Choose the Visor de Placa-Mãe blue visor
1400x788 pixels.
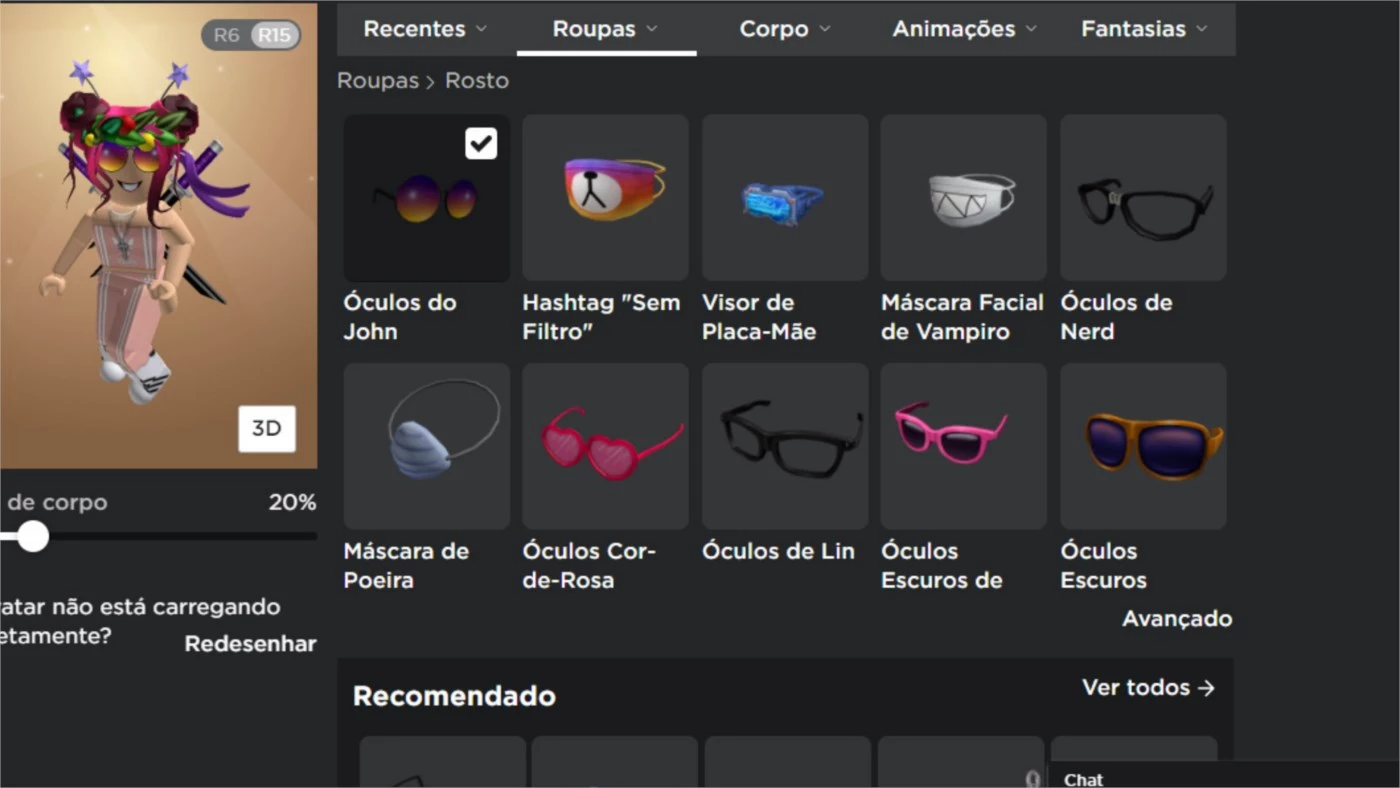[x=785, y=198]
